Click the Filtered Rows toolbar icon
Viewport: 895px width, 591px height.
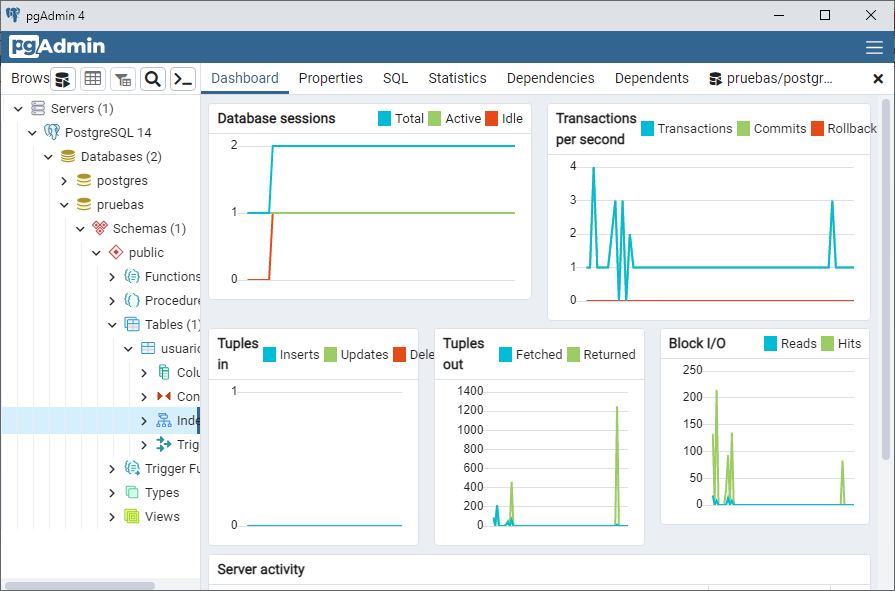click(x=123, y=79)
